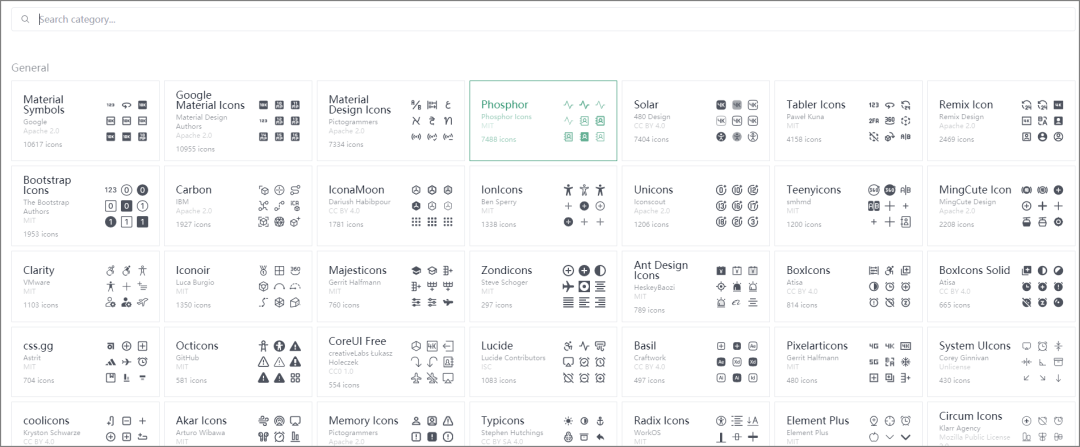Click the down arrow icon in System UIcons

click(x=1059, y=377)
